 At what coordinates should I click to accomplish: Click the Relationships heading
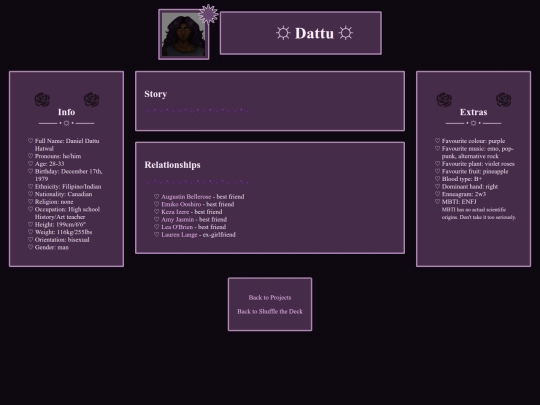[x=172, y=165]
